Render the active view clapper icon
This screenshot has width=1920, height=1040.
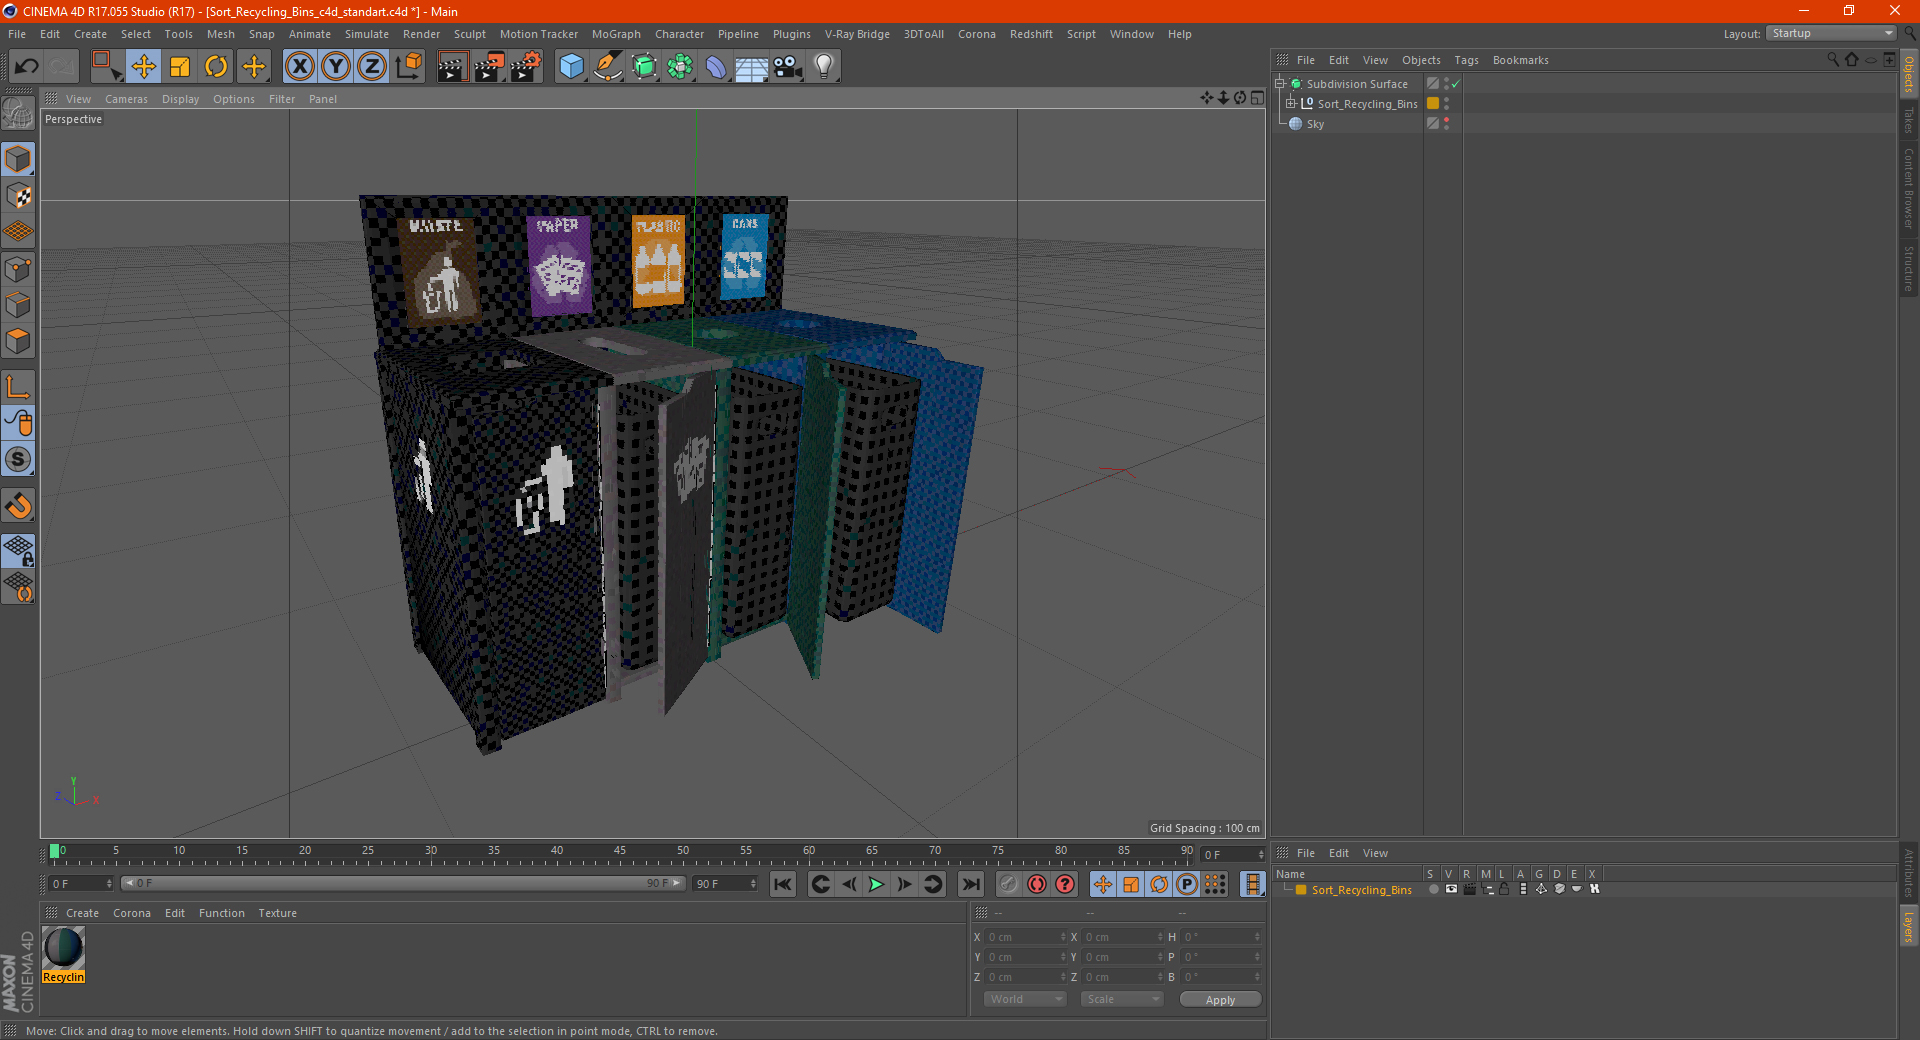click(452, 67)
